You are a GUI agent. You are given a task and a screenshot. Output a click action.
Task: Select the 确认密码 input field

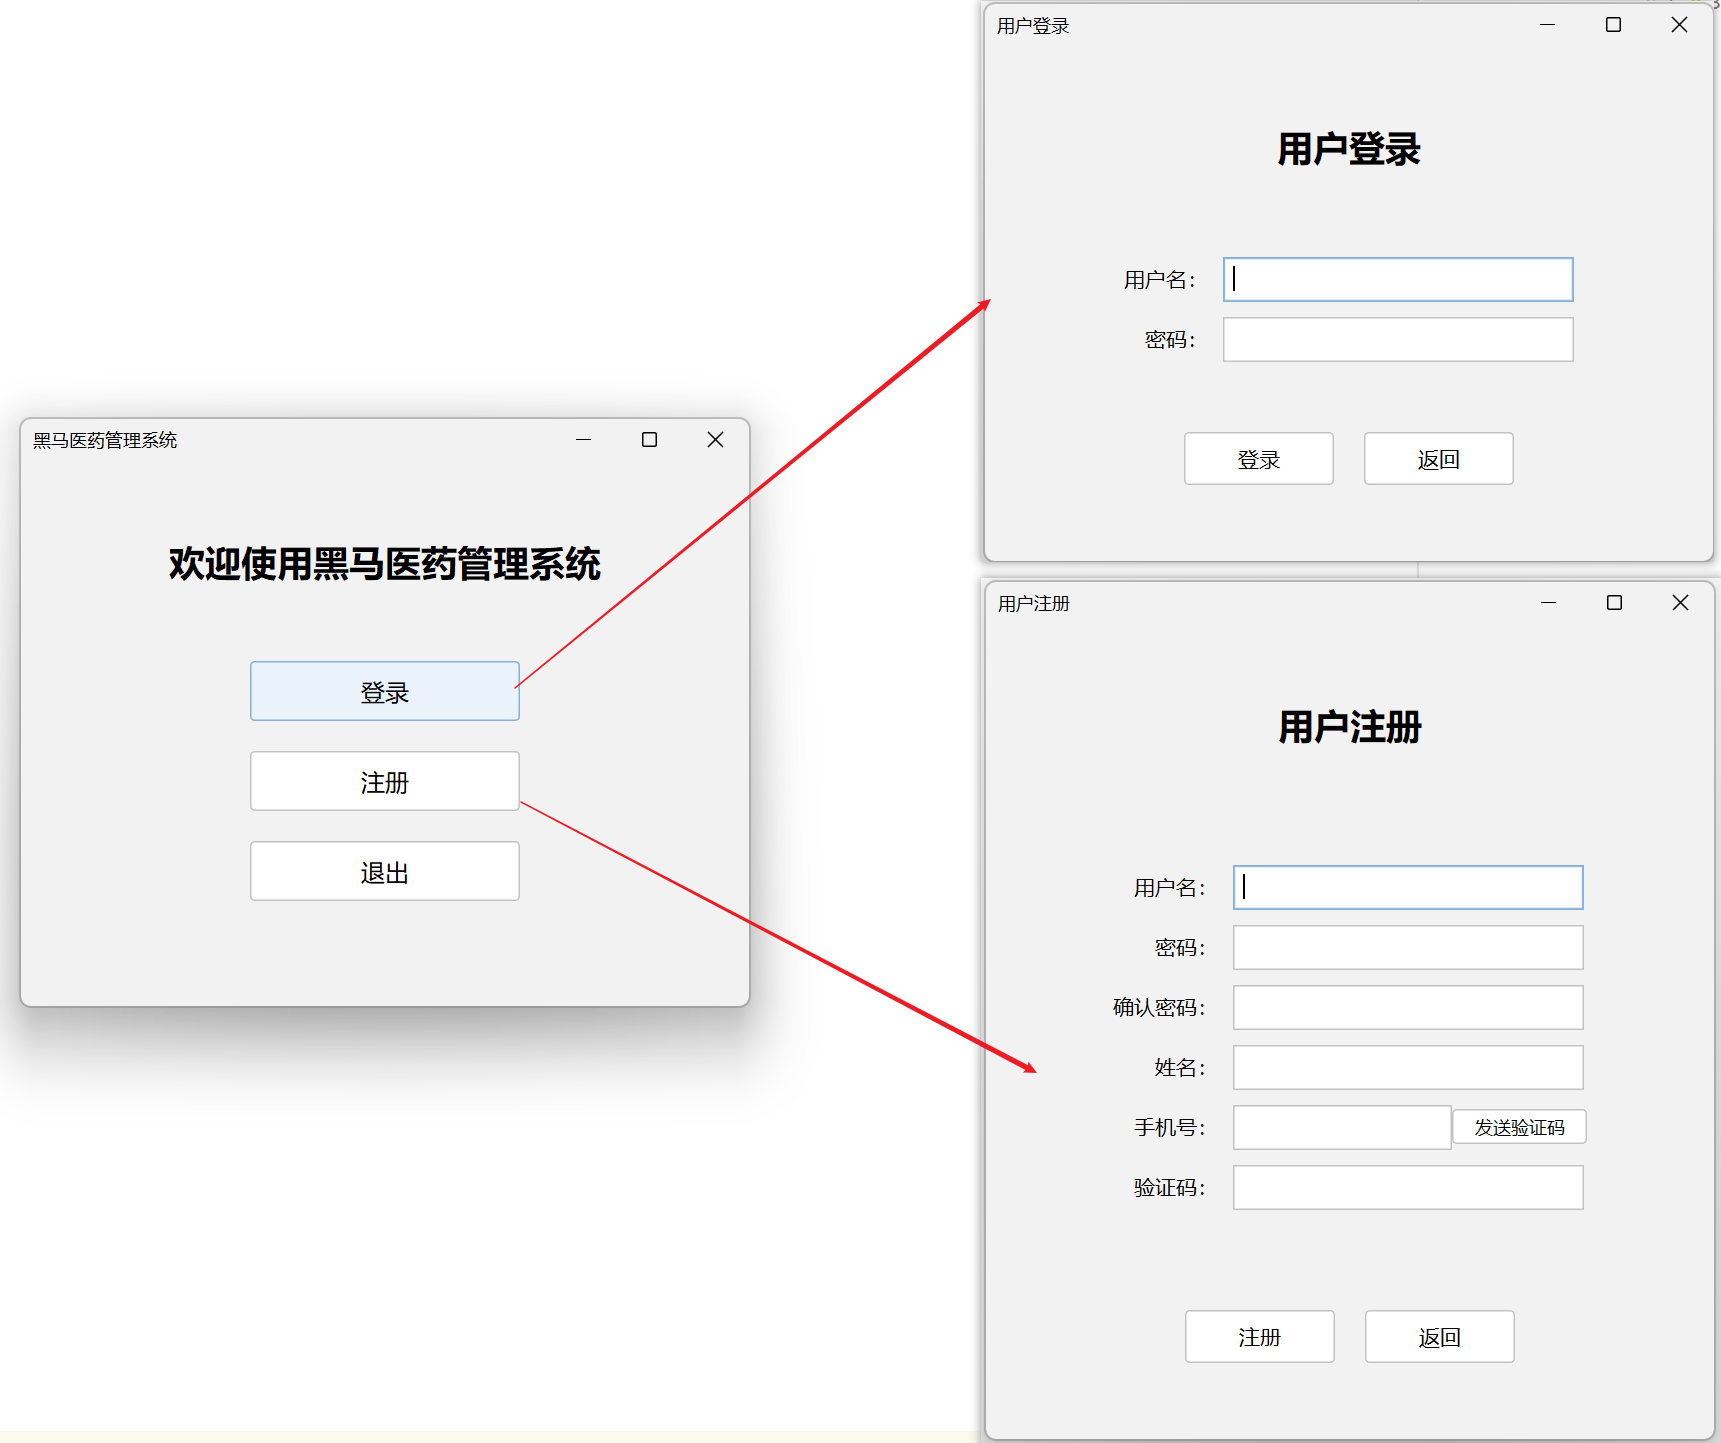pos(1407,1008)
